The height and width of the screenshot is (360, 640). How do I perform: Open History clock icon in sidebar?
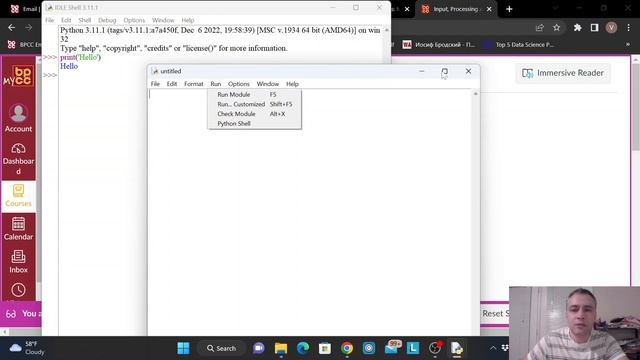tap(18, 290)
